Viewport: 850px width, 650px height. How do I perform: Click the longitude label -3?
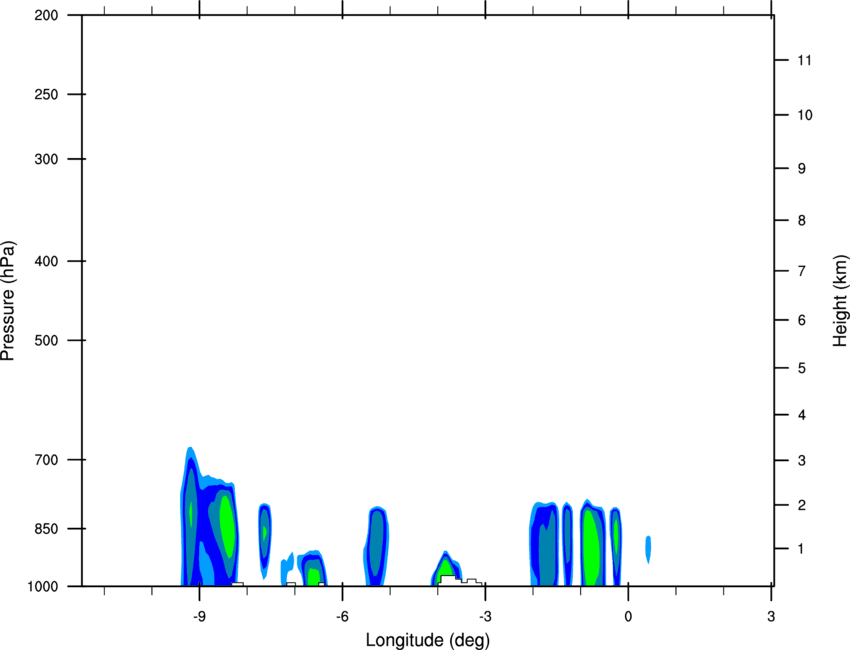click(485, 617)
